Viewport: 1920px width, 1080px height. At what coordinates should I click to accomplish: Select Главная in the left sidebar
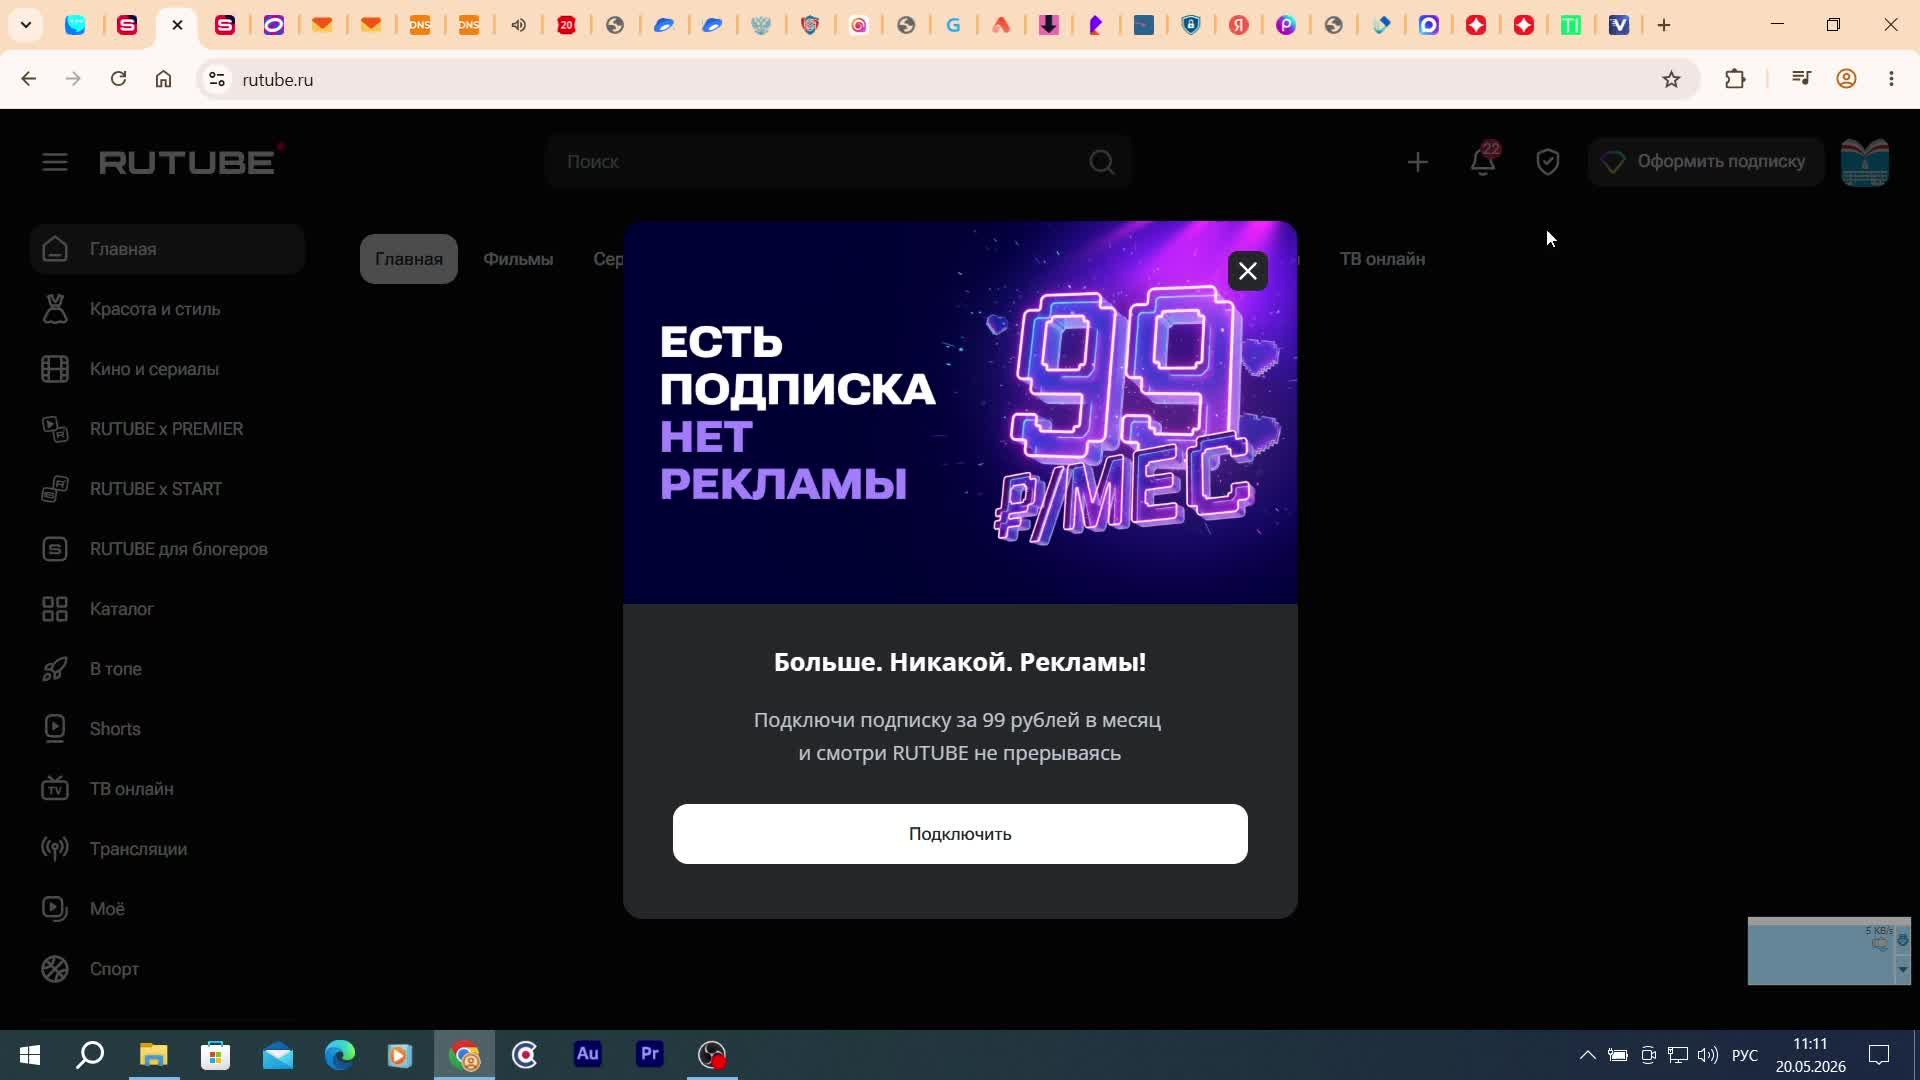(x=167, y=249)
